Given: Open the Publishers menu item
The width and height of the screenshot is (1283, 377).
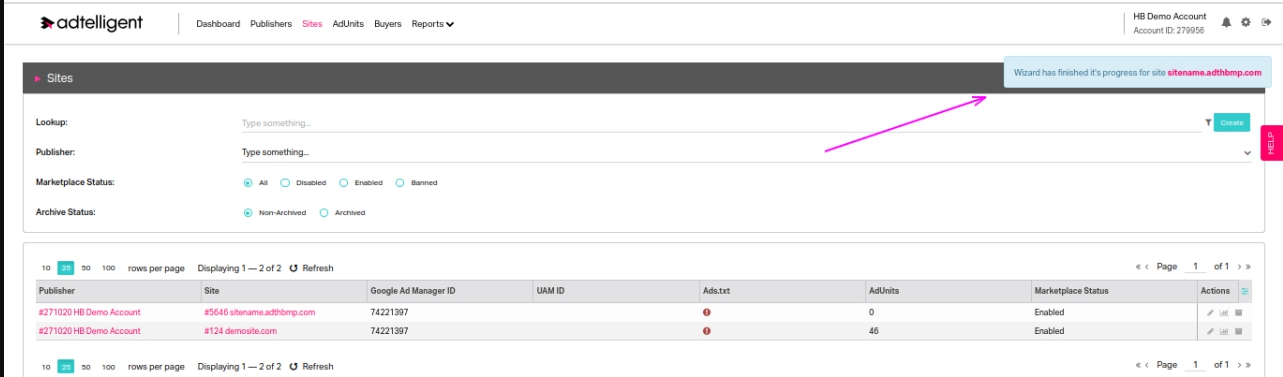Looking at the screenshot, I should (271, 24).
